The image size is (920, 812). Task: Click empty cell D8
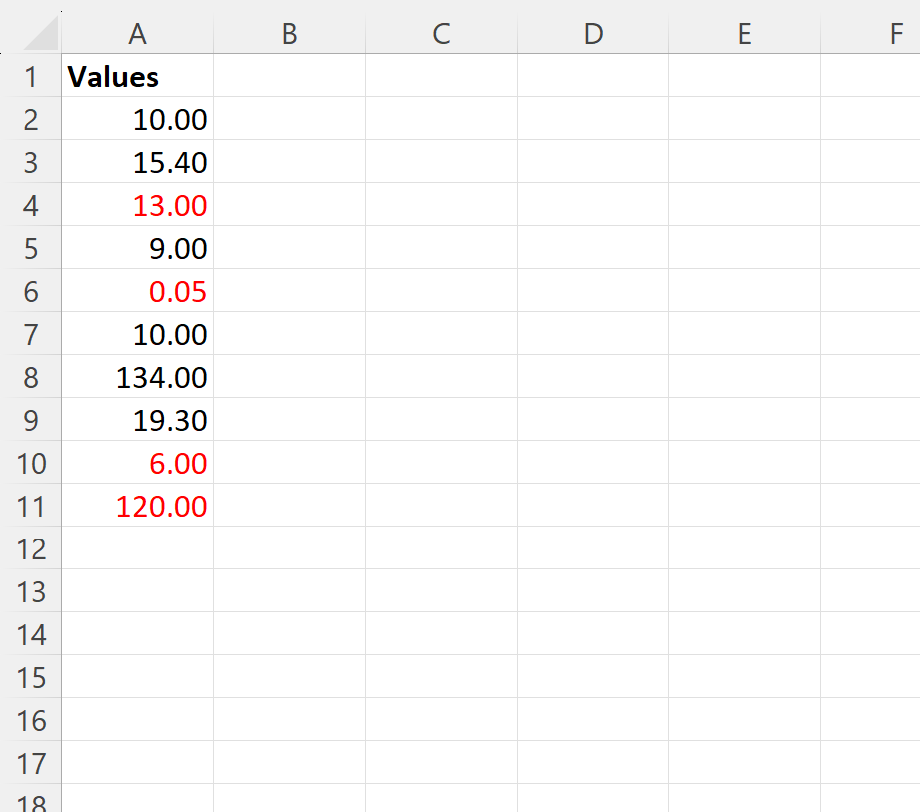coord(593,376)
